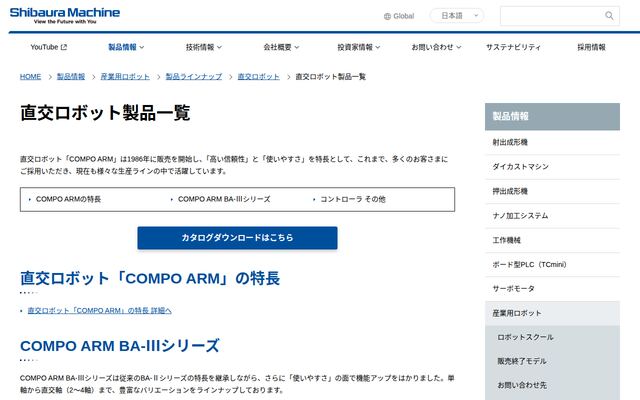Click the search magnifier icon
This screenshot has width=640, height=400.
click(x=609, y=16)
